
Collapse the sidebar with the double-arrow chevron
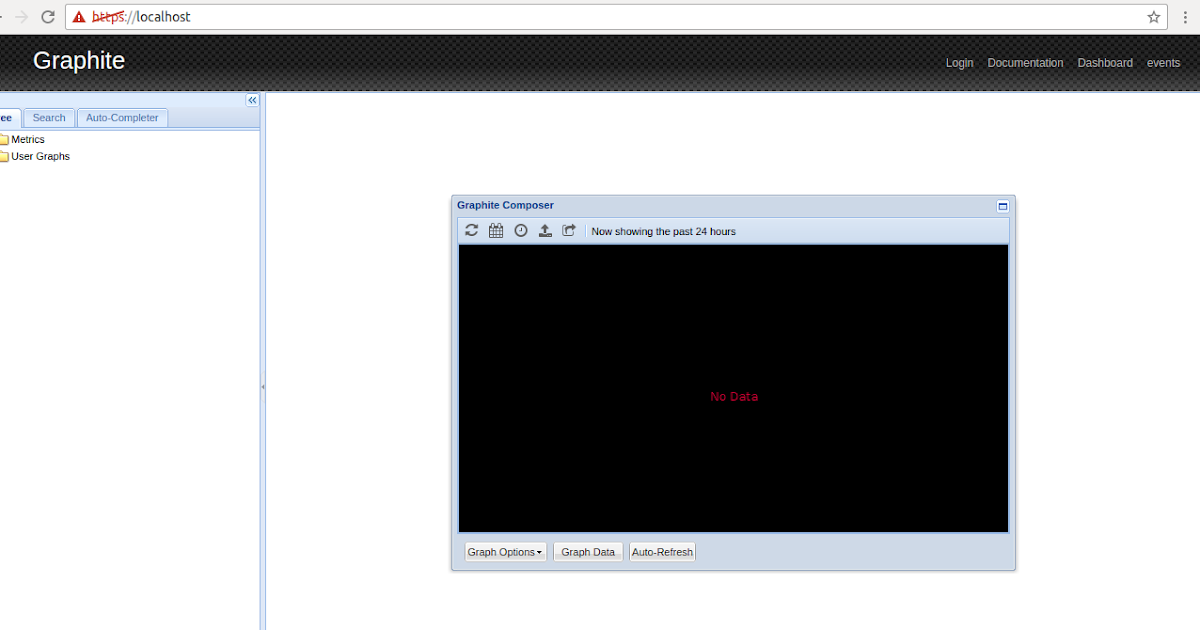252,100
